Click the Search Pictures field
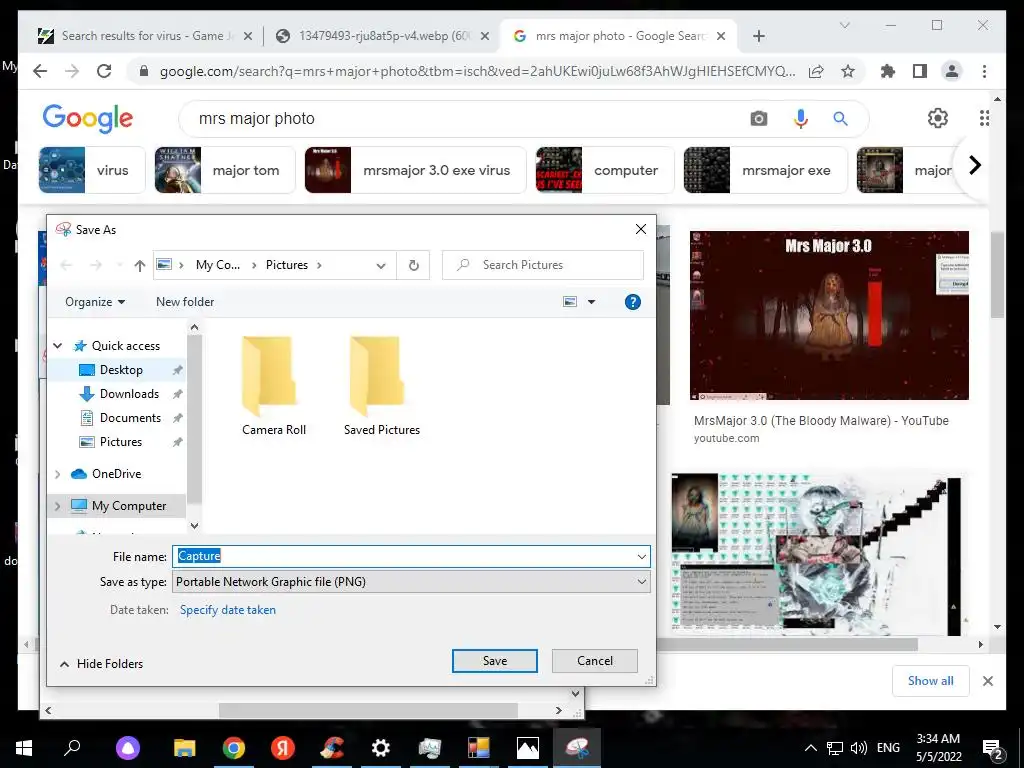This screenshot has height=768, width=1024. pyautogui.click(x=543, y=265)
